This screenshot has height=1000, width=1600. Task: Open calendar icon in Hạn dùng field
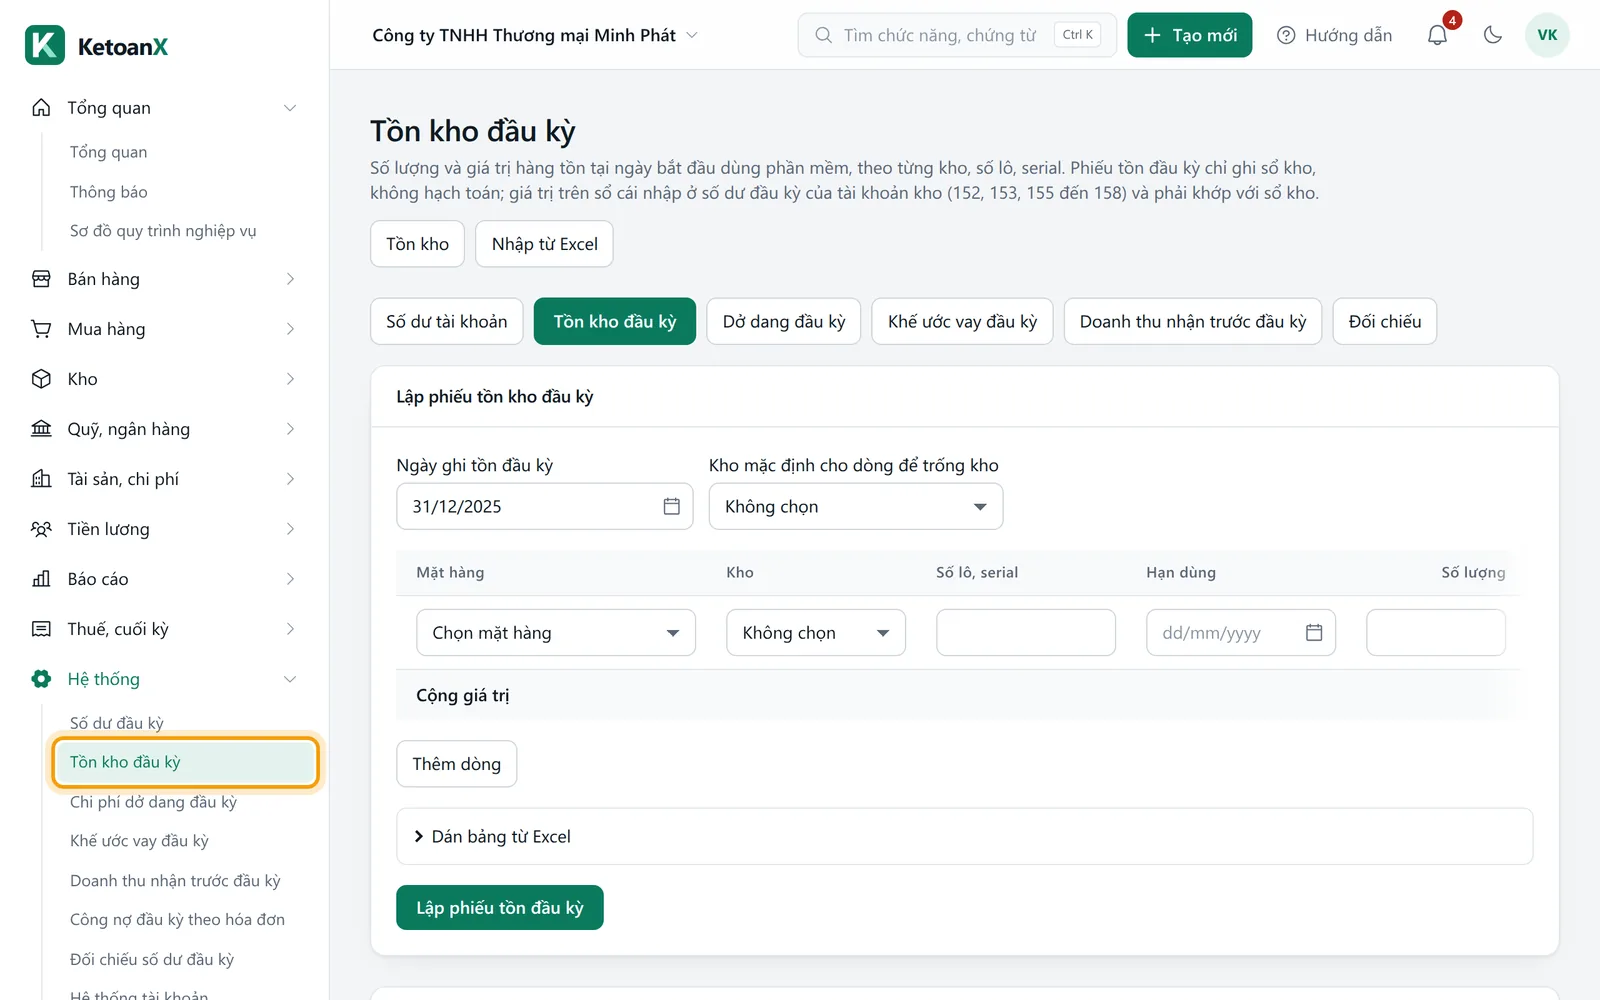pyautogui.click(x=1314, y=632)
